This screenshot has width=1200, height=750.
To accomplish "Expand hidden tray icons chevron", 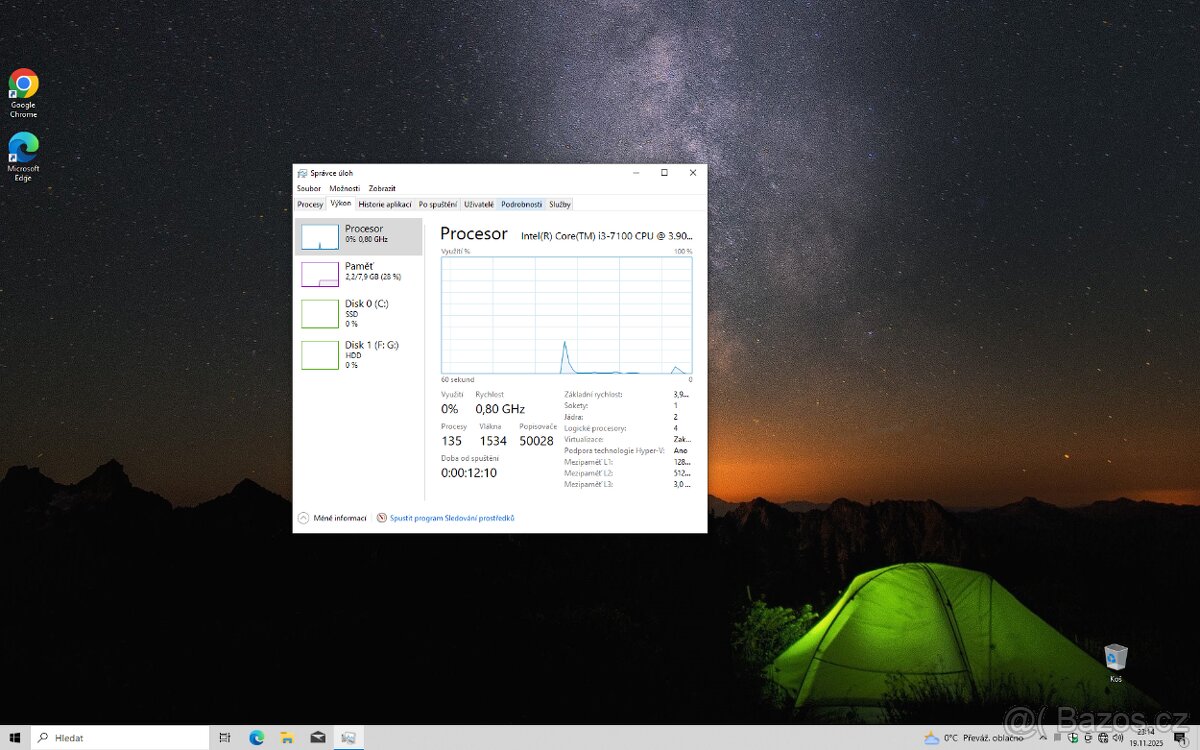I will point(1044,737).
